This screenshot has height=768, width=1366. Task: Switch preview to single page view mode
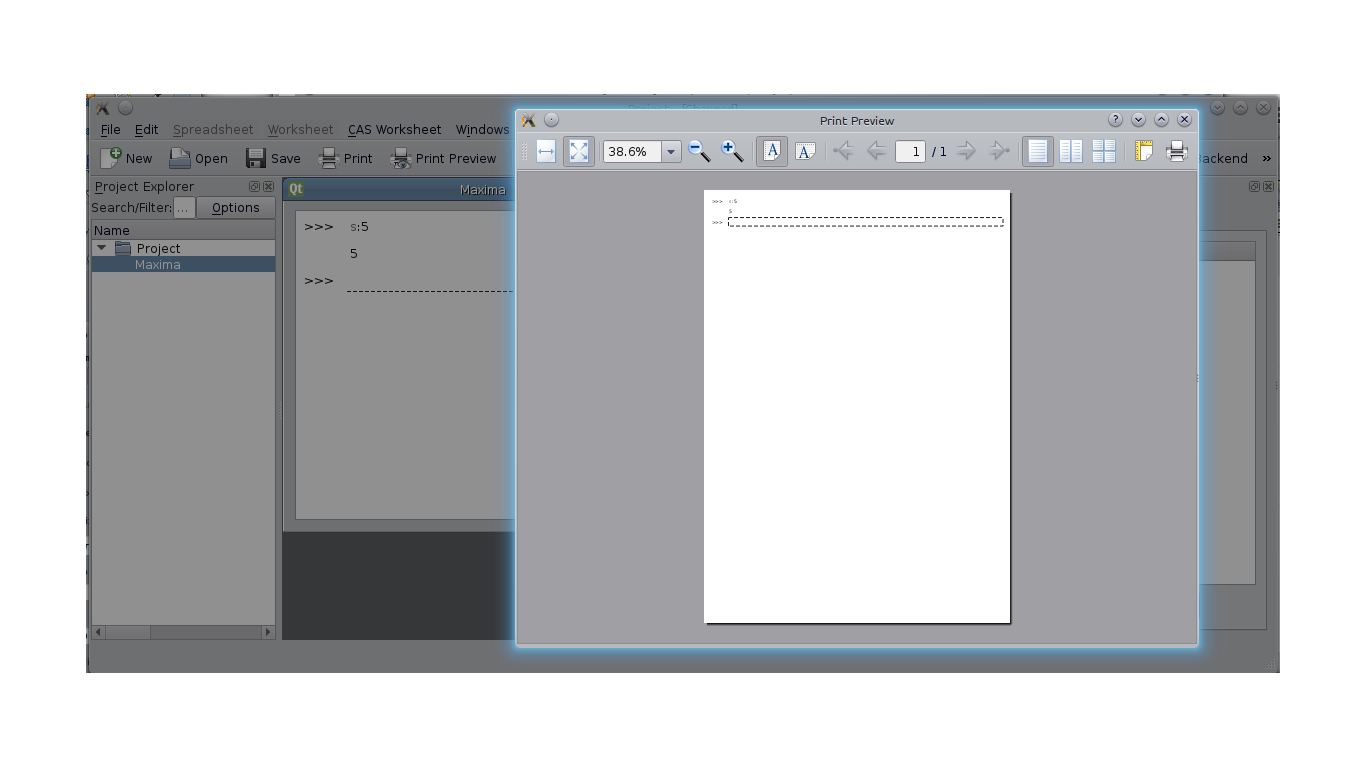click(x=1037, y=151)
